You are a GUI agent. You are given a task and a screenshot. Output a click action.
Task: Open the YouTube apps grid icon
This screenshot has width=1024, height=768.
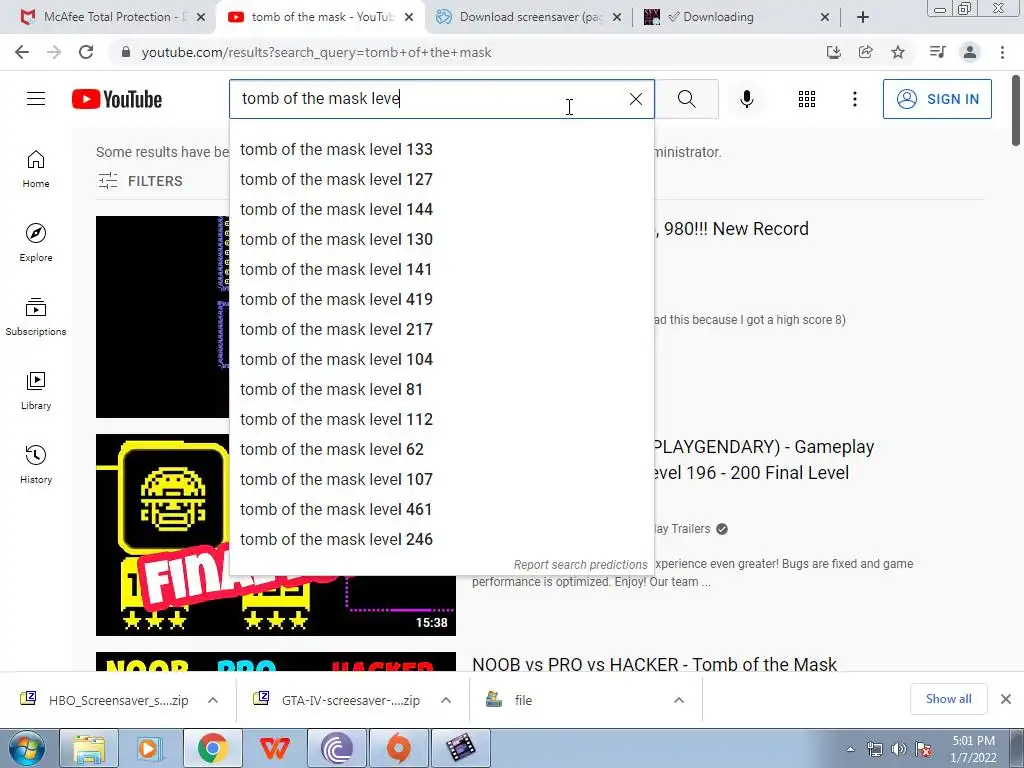807,99
